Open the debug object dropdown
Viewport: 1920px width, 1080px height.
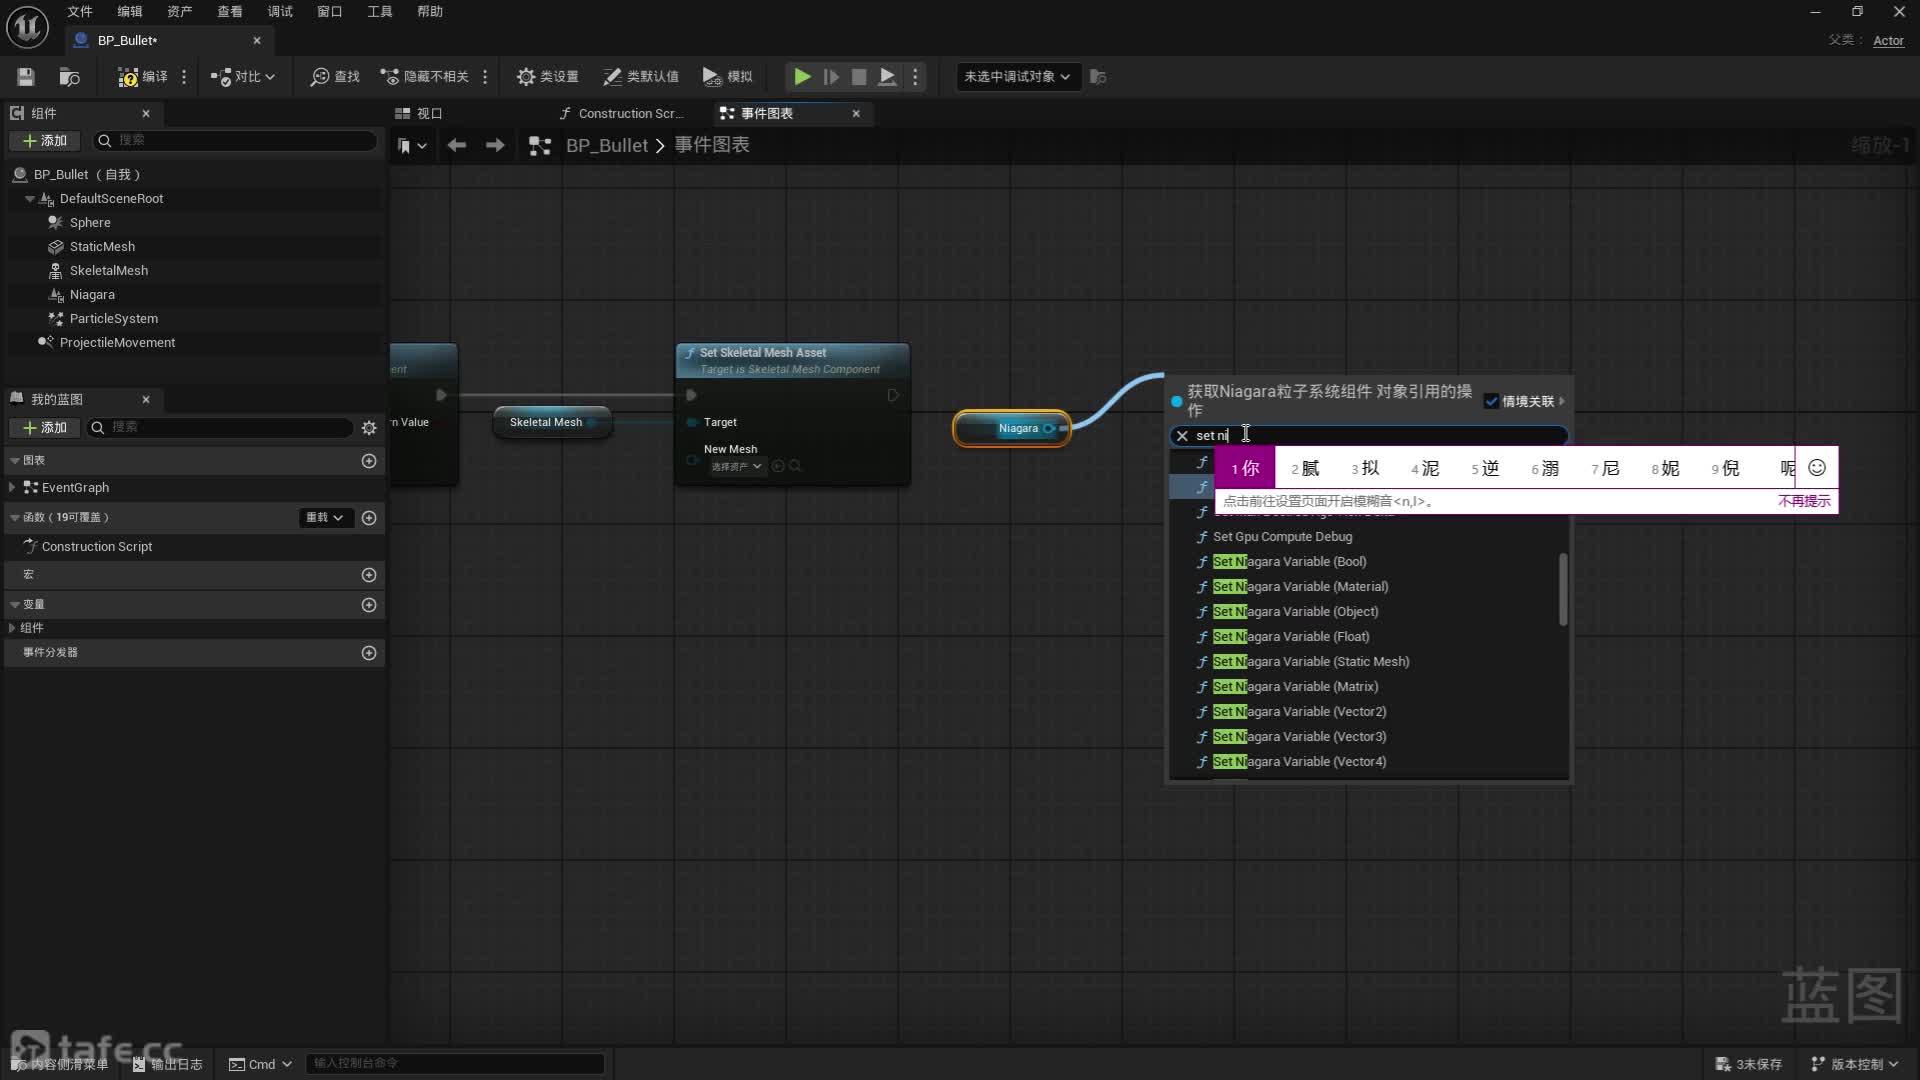(x=1017, y=77)
